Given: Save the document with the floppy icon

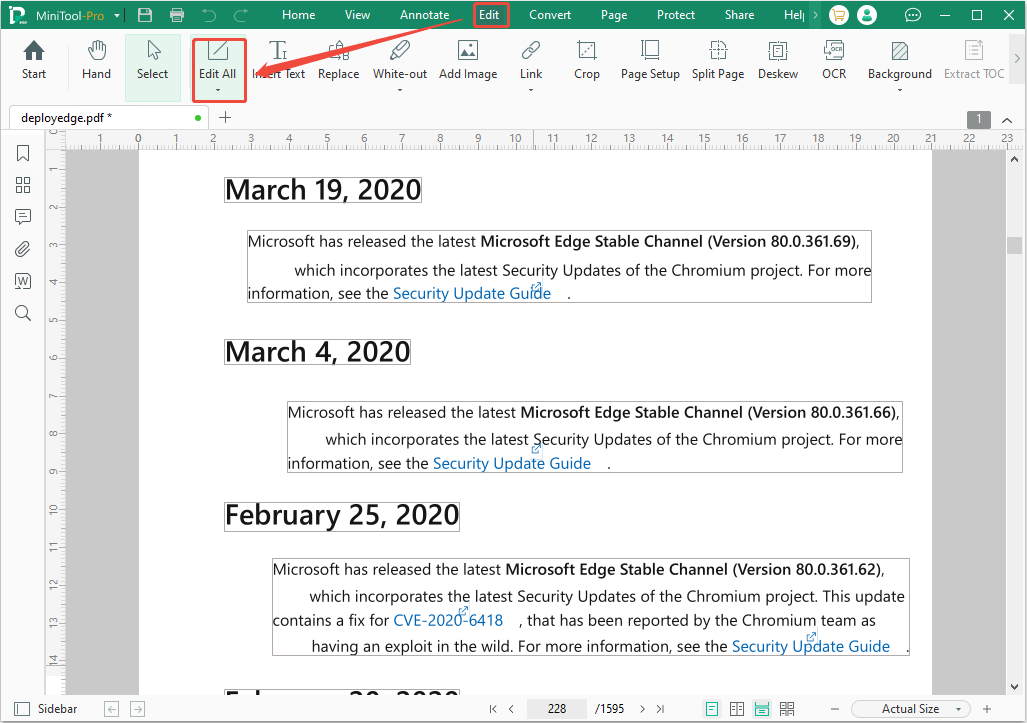Looking at the screenshot, I should pyautogui.click(x=145, y=15).
